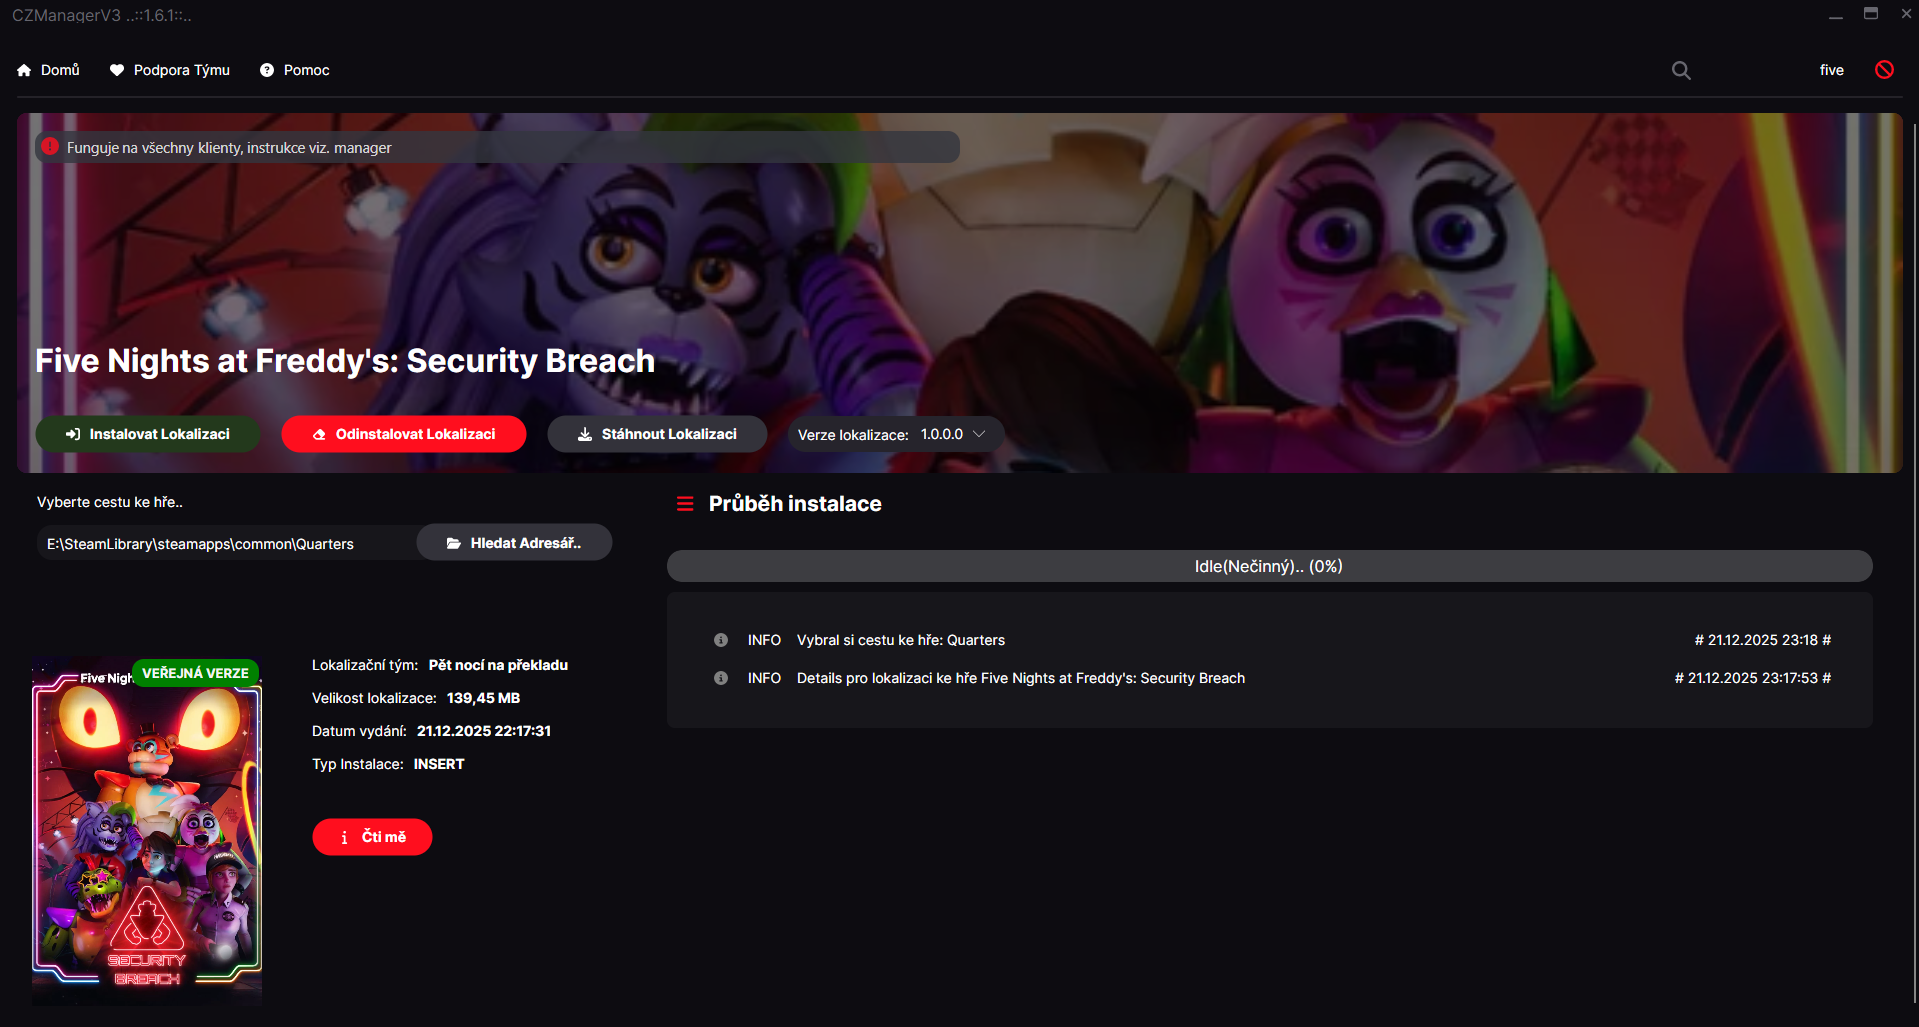Maximize the CZManager window
The image size is (1919, 1027).
point(1870,14)
